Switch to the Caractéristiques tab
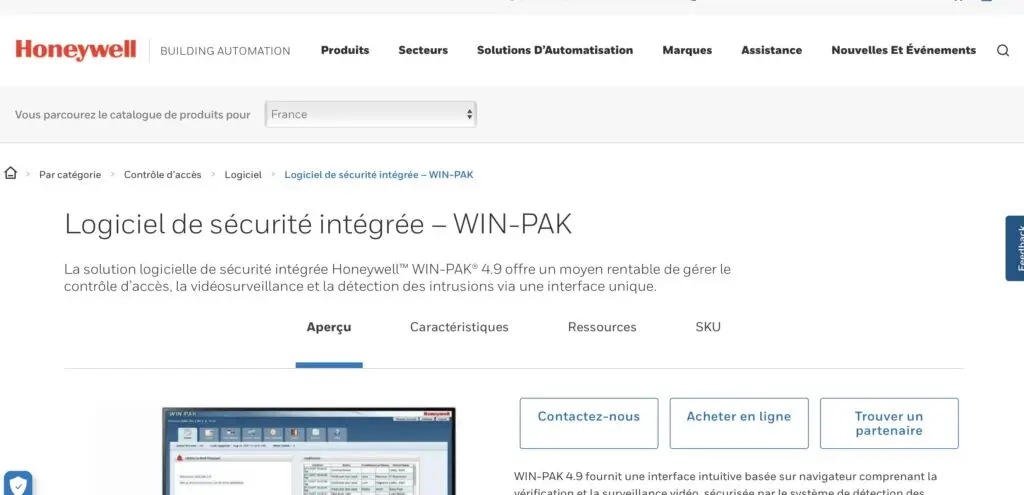This screenshot has height=495, width=1024. [459, 327]
